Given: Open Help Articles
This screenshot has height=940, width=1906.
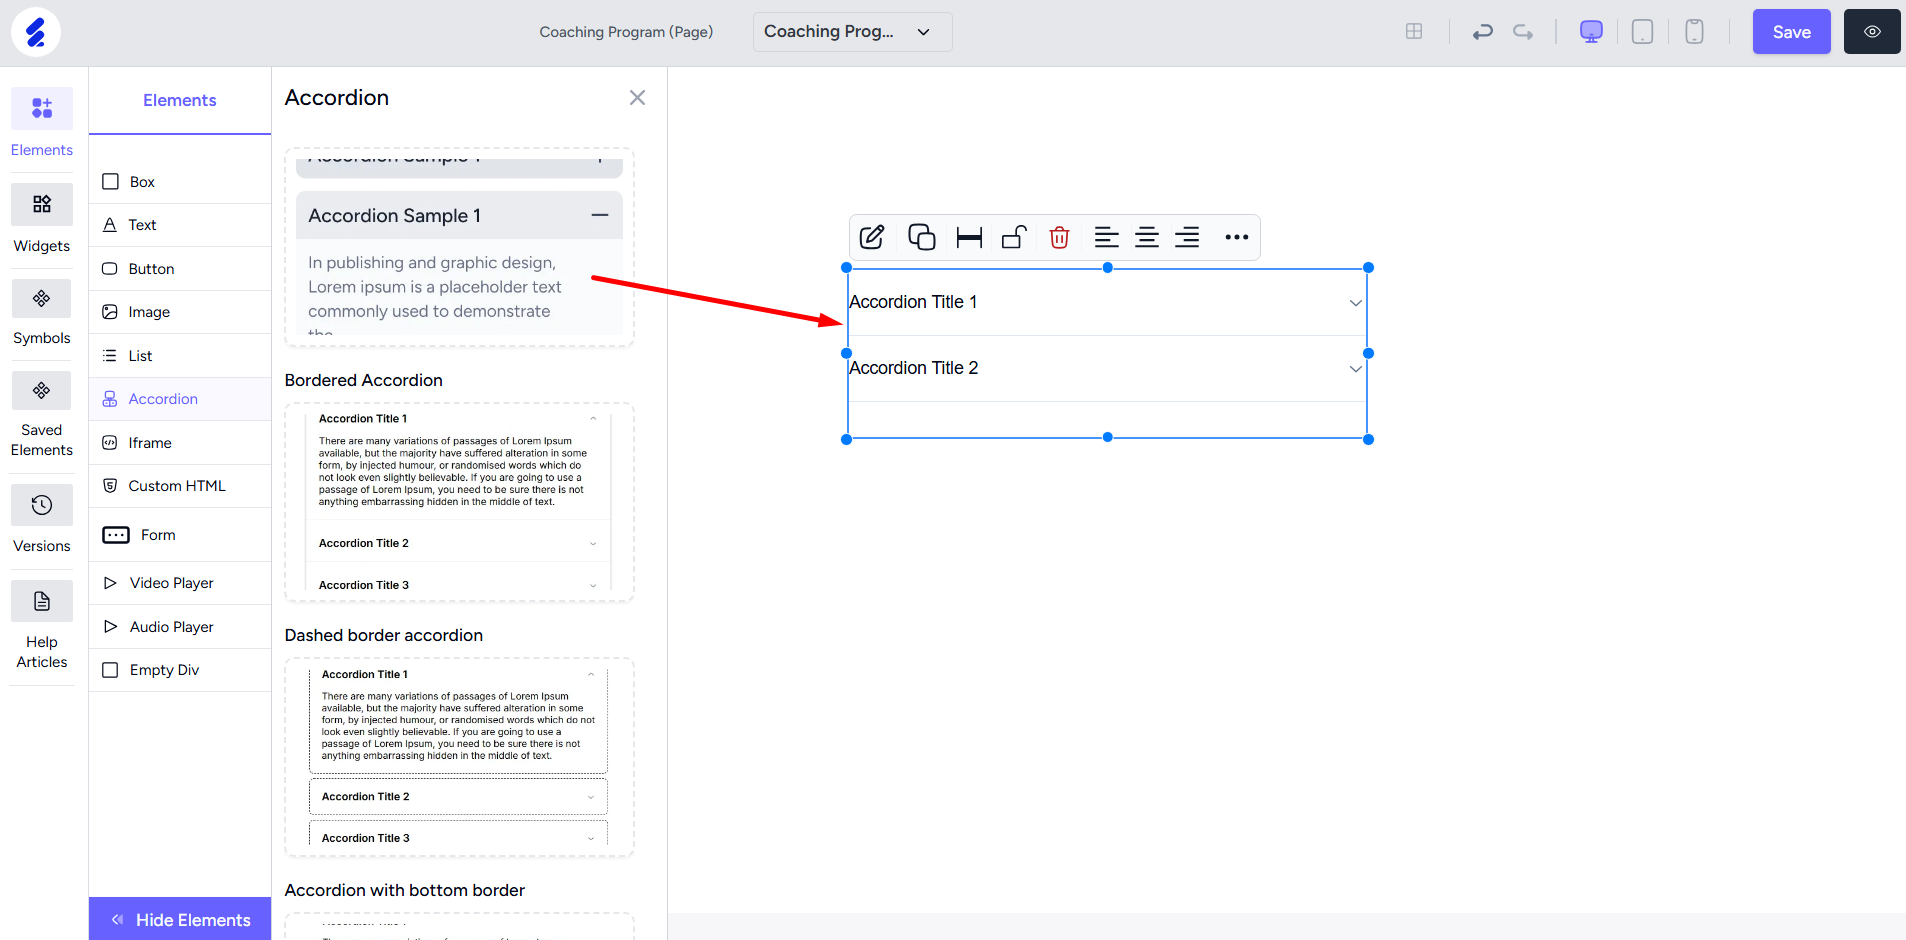Looking at the screenshot, I should (x=42, y=626).
